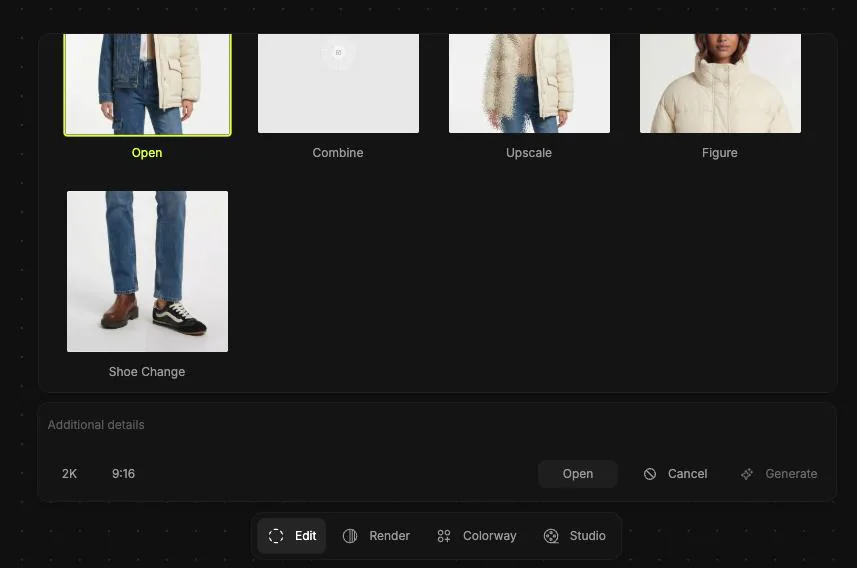857x568 pixels.
Task: Select the Open preset thumbnail
Action: [x=148, y=84]
